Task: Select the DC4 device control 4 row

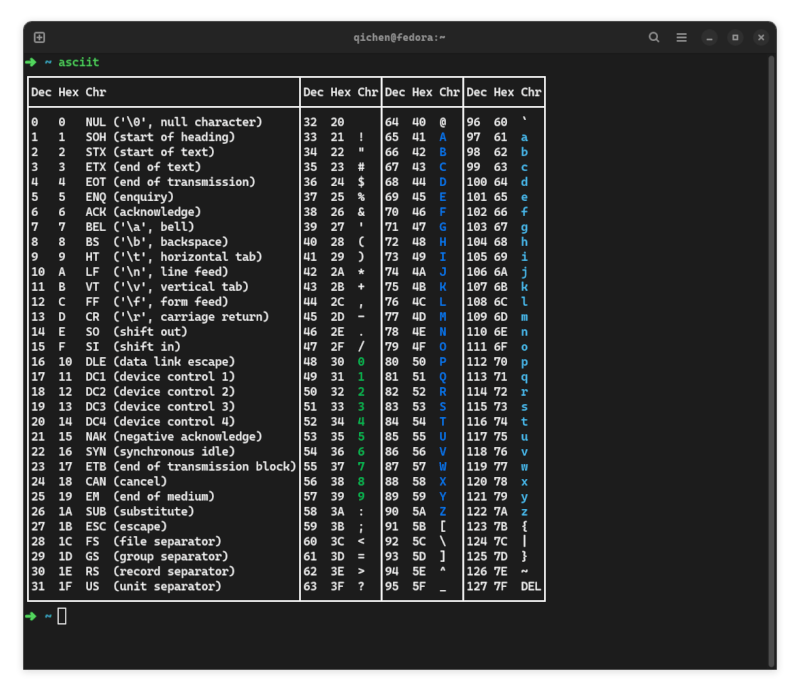Action: click(133, 421)
